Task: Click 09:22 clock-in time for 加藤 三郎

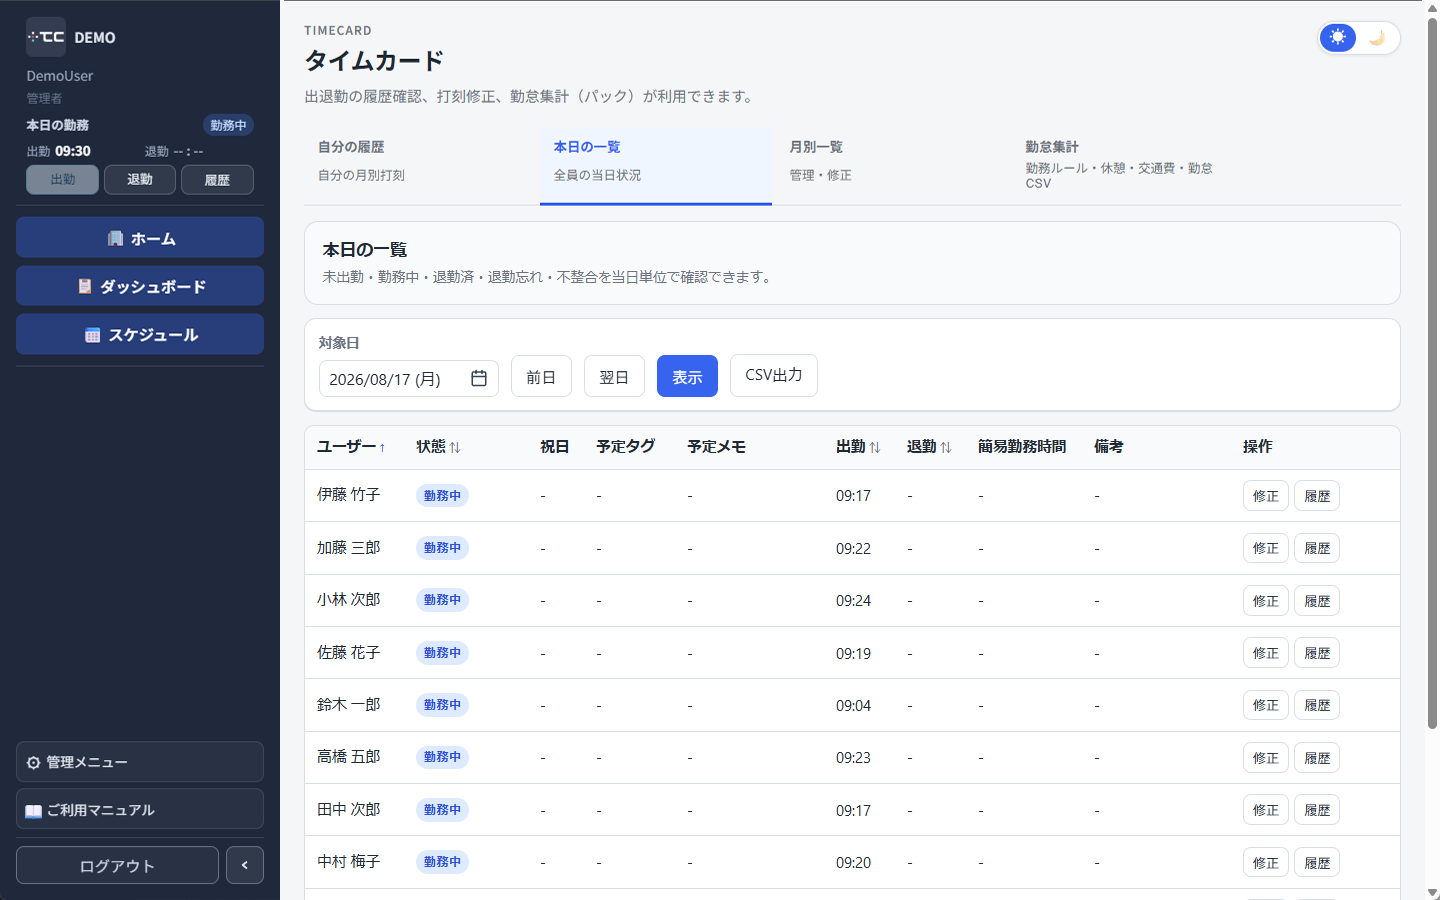Action: pos(853,548)
